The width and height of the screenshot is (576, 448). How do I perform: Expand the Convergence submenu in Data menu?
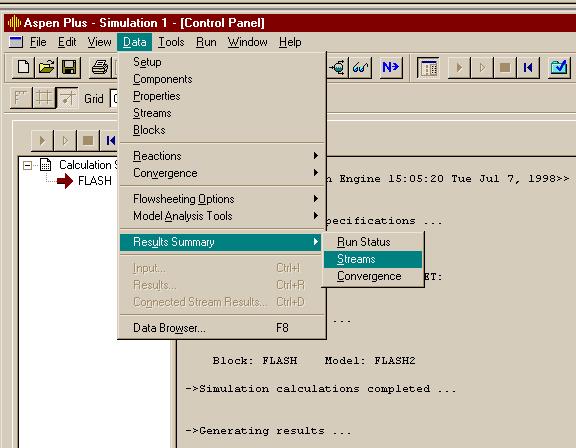[222, 173]
